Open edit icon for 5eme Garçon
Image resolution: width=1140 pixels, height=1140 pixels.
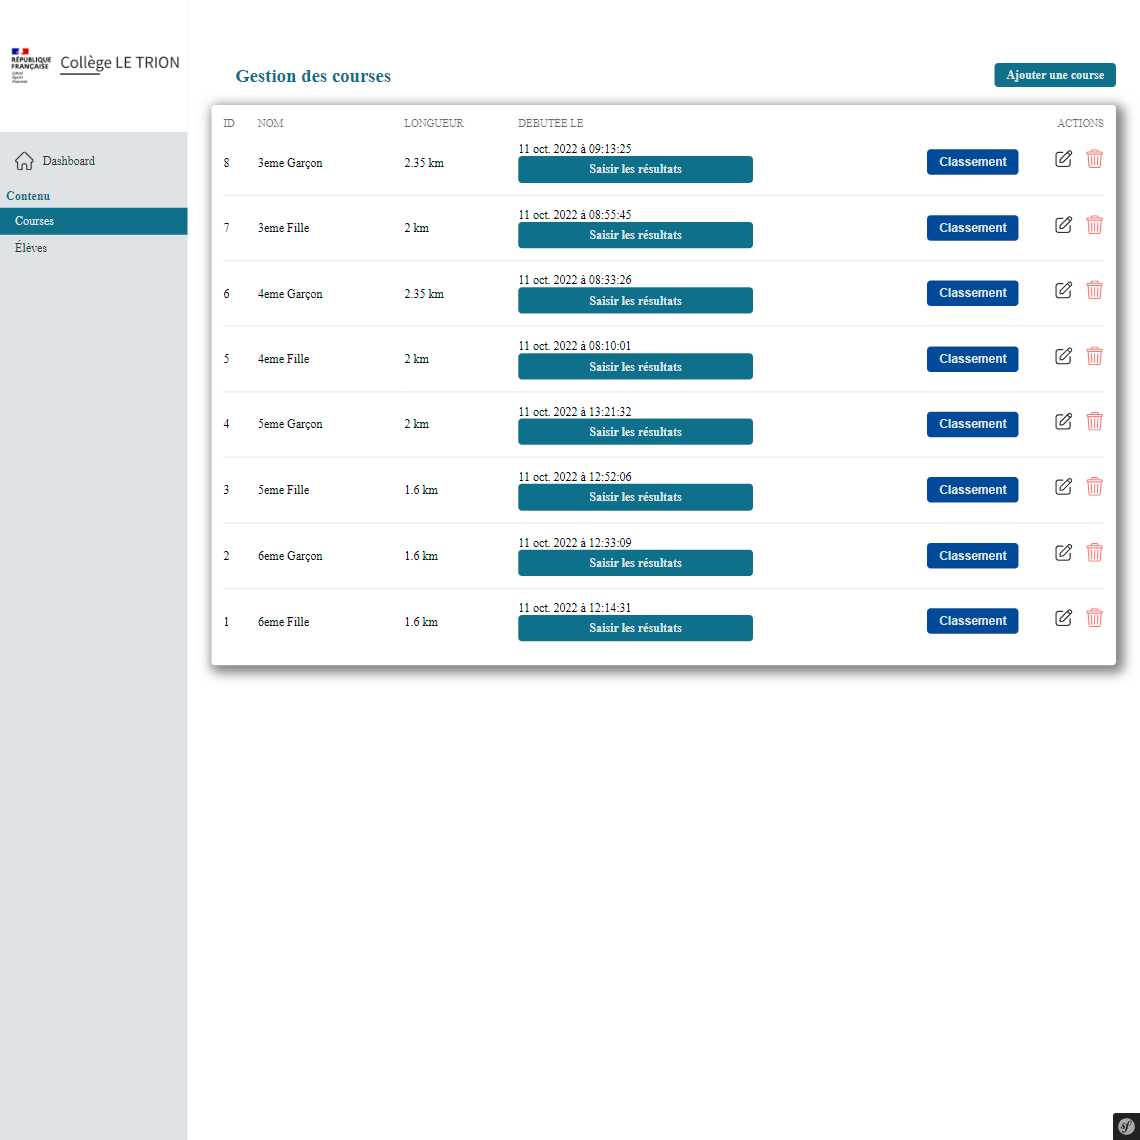[x=1064, y=421]
